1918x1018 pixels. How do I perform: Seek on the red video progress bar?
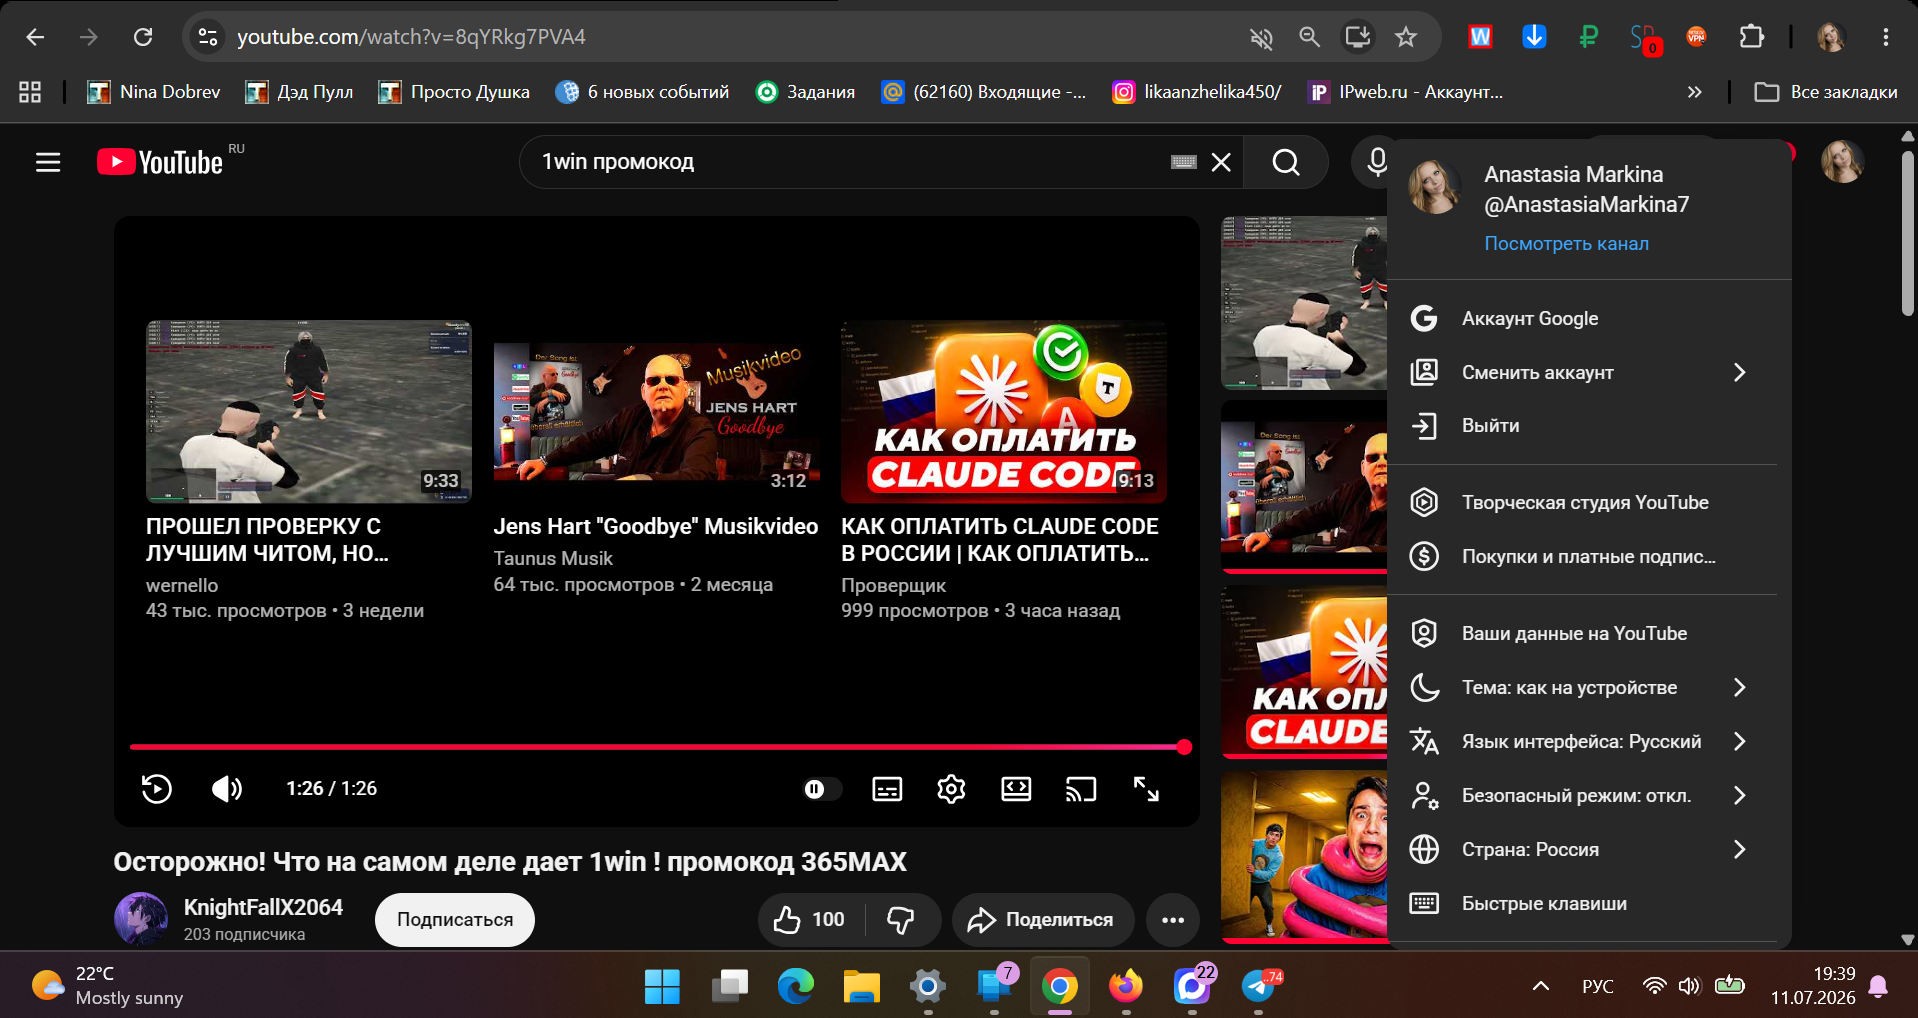tap(657, 747)
